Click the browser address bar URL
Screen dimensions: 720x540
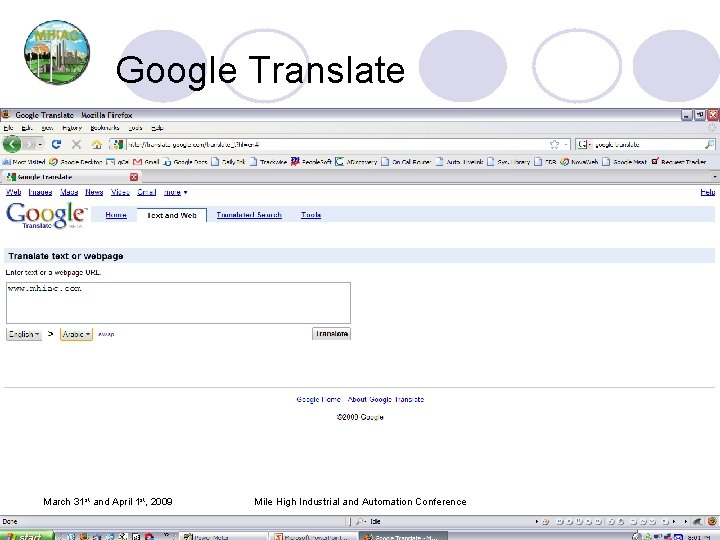(338, 145)
